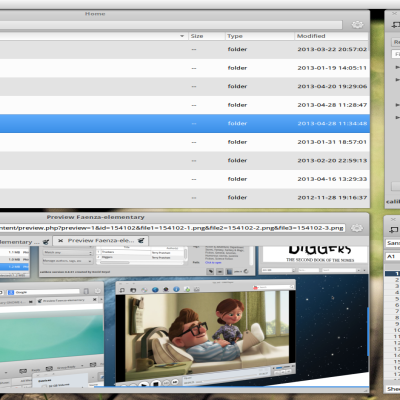Select the folder modified 2012-11-28 19:16:37

[184, 197]
